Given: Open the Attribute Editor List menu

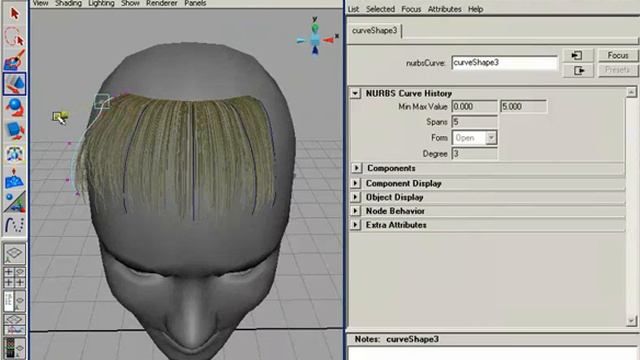Looking at the screenshot, I should click(353, 9).
